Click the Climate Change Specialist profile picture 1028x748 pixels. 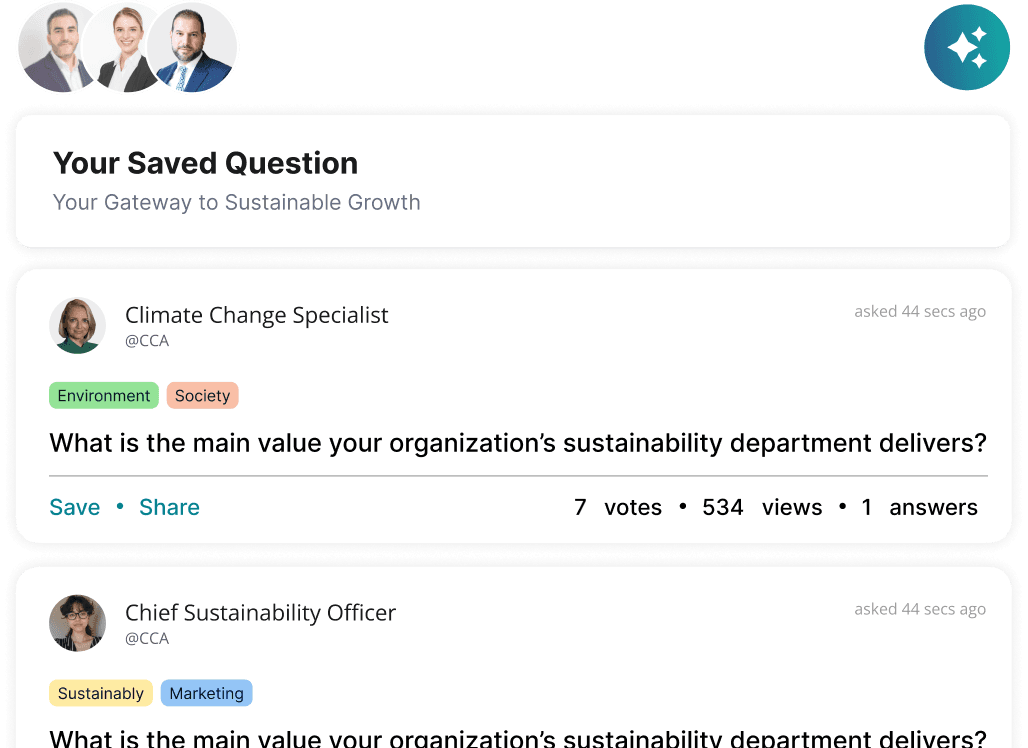(77, 325)
